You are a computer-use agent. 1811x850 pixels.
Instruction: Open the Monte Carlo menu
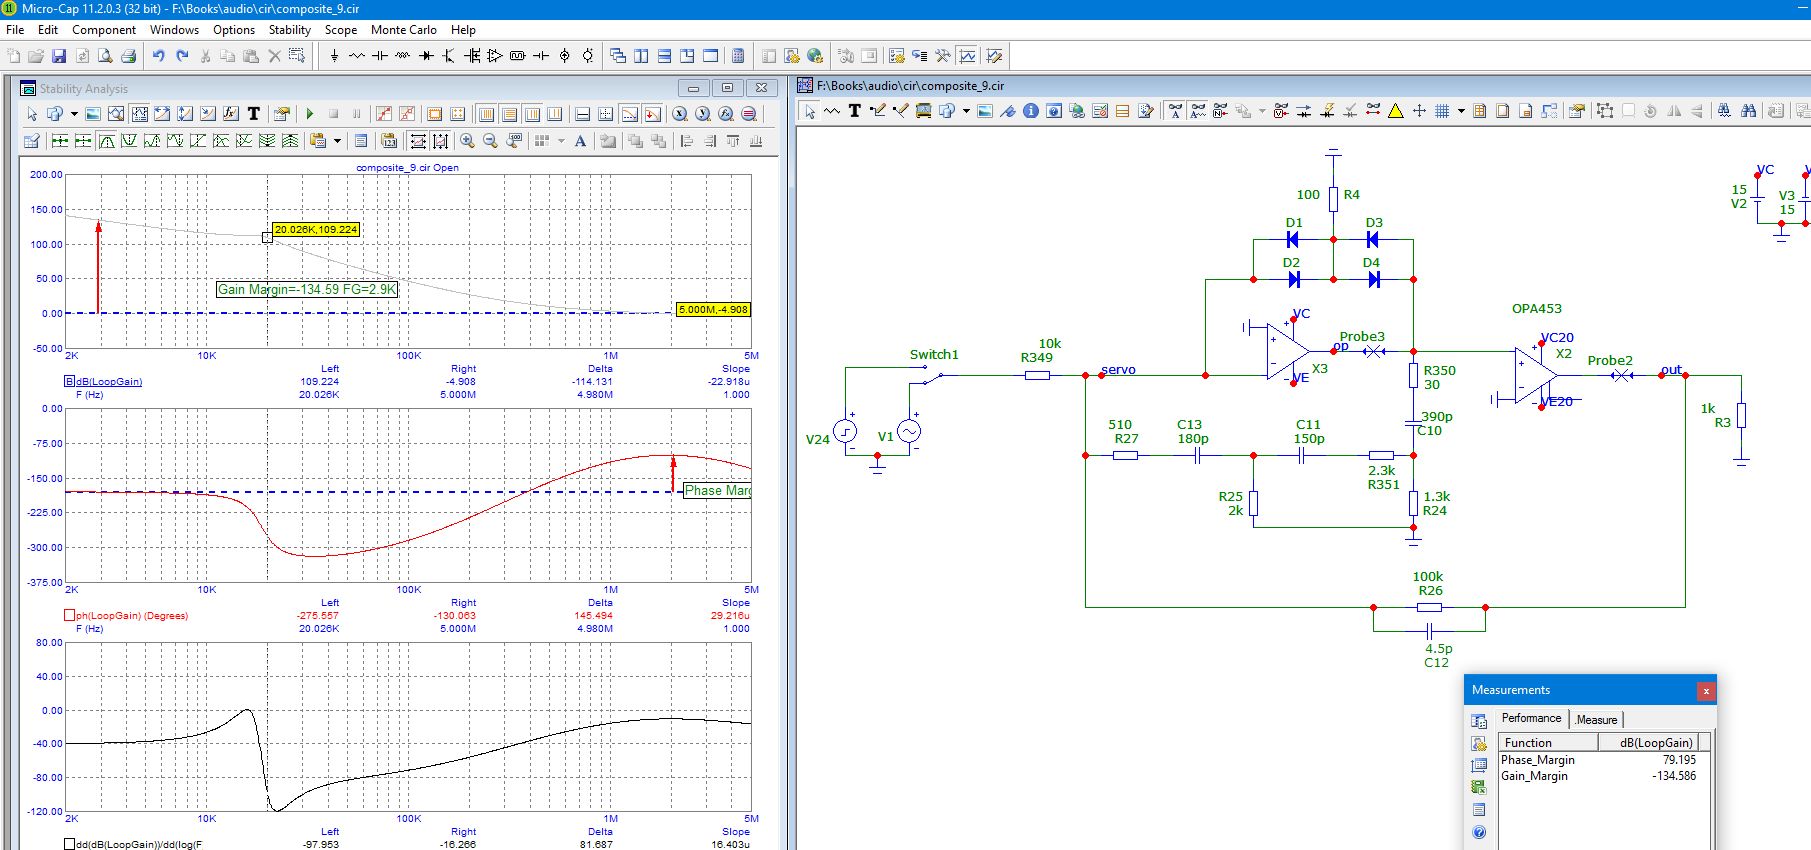click(404, 30)
